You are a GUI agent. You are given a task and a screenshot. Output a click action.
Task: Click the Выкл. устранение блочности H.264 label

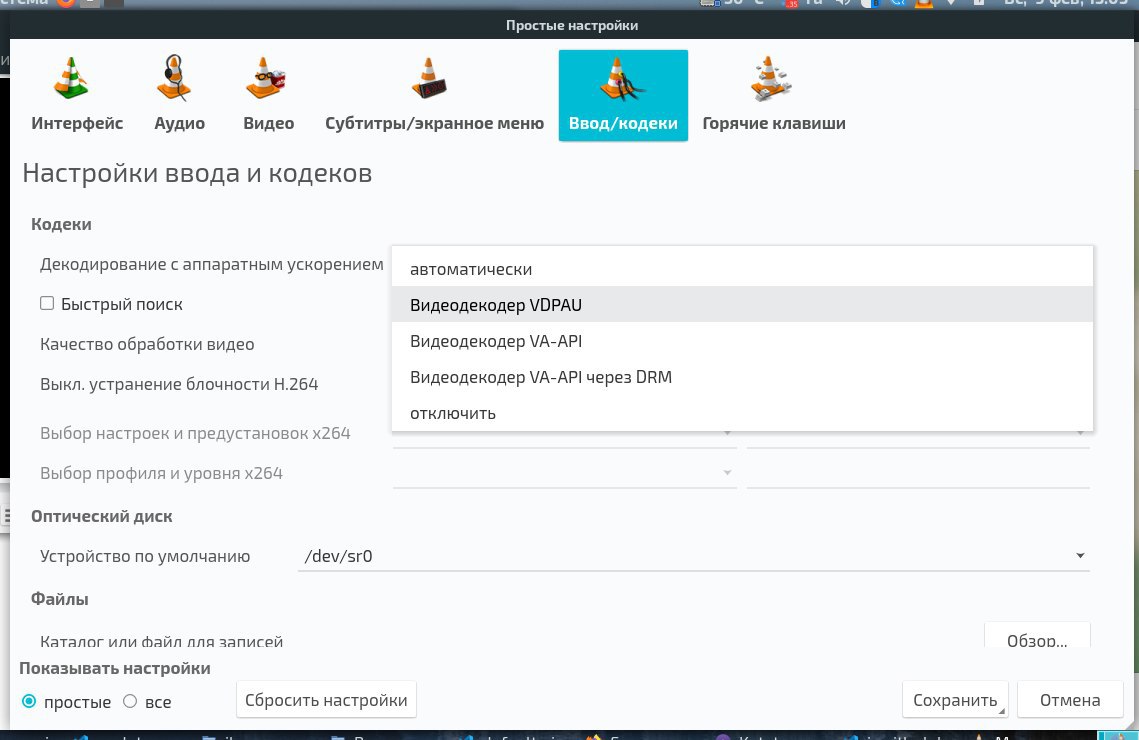coord(179,384)
